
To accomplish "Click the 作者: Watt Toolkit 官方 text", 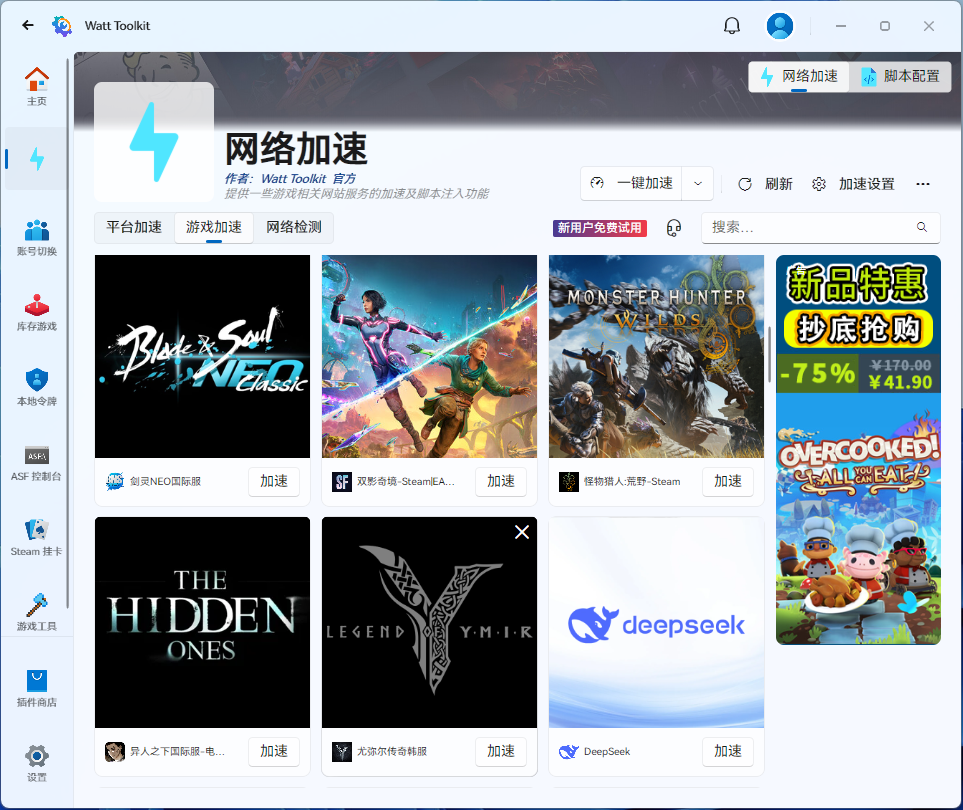I will pyautogui.click(x=290, y=179).
